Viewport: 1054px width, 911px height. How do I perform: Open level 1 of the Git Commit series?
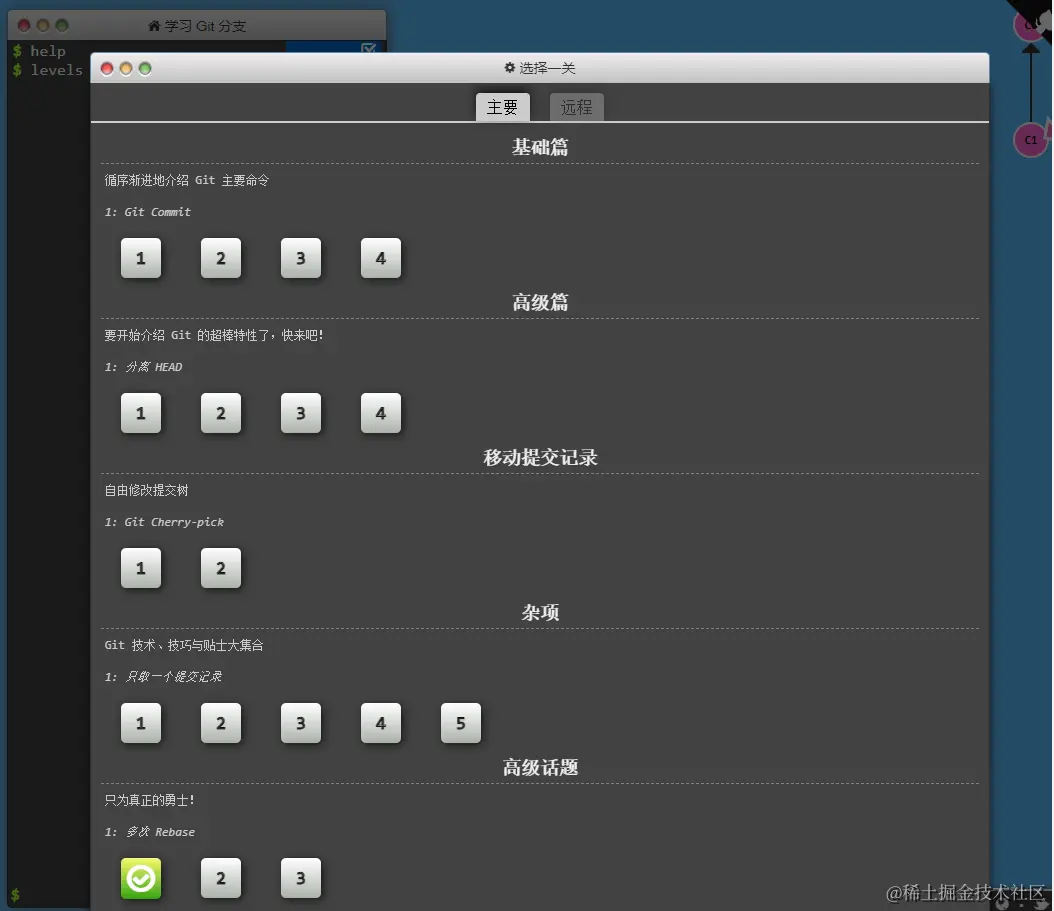click(x=141, y=258)
